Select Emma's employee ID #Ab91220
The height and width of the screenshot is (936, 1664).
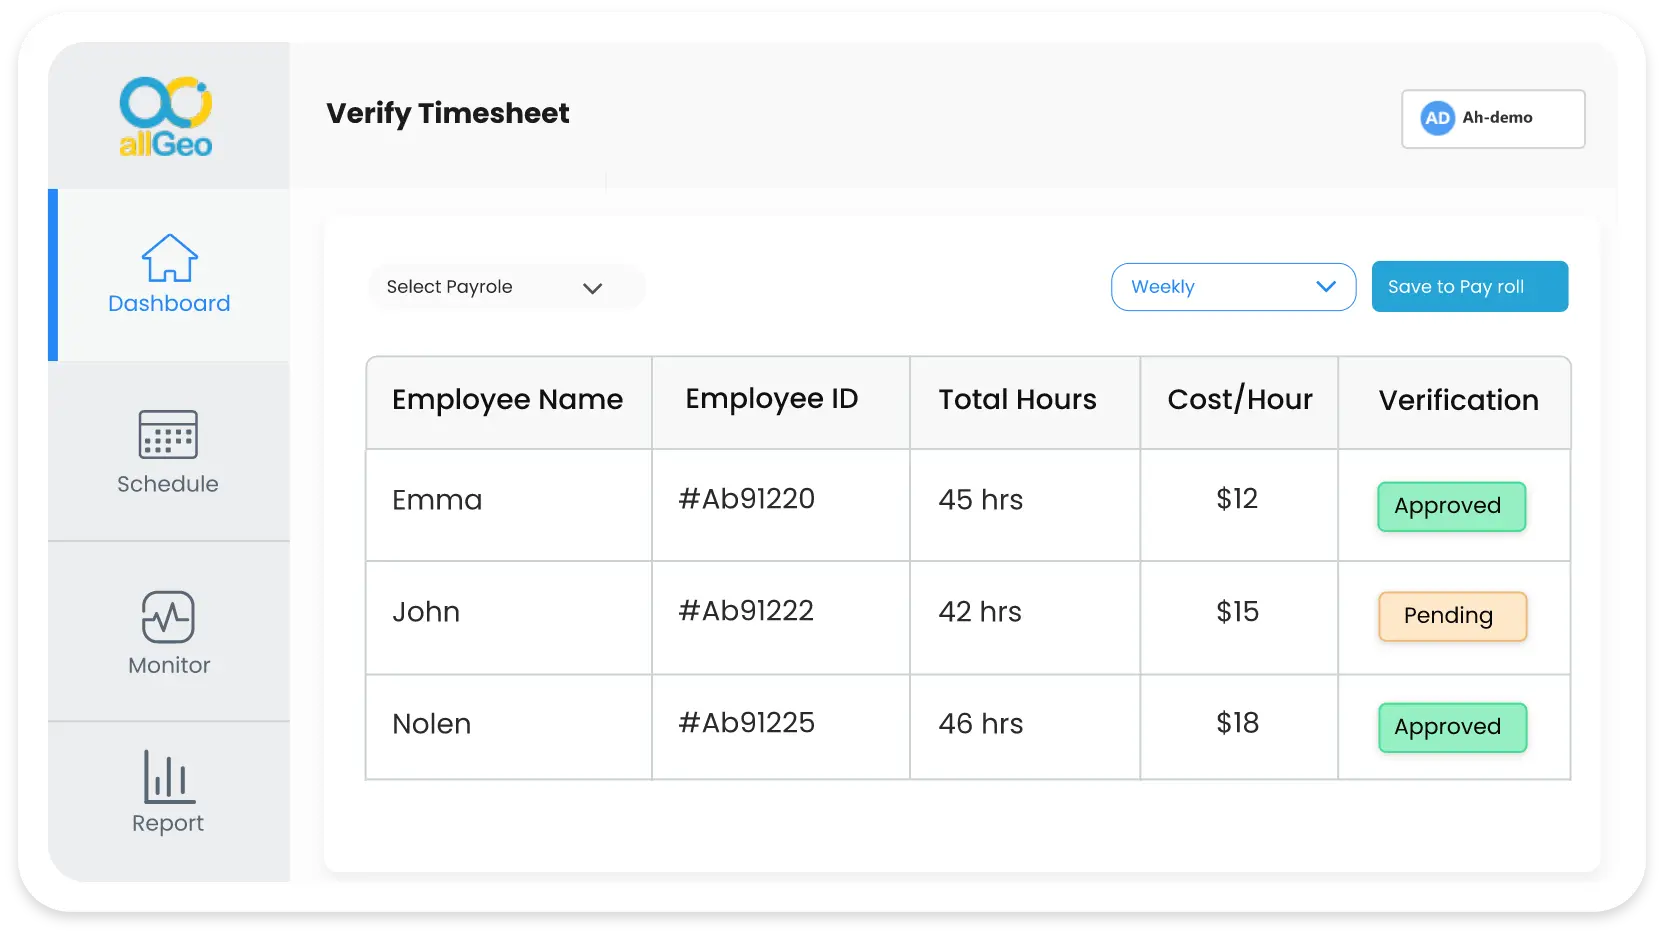click(x=748, y=499)
